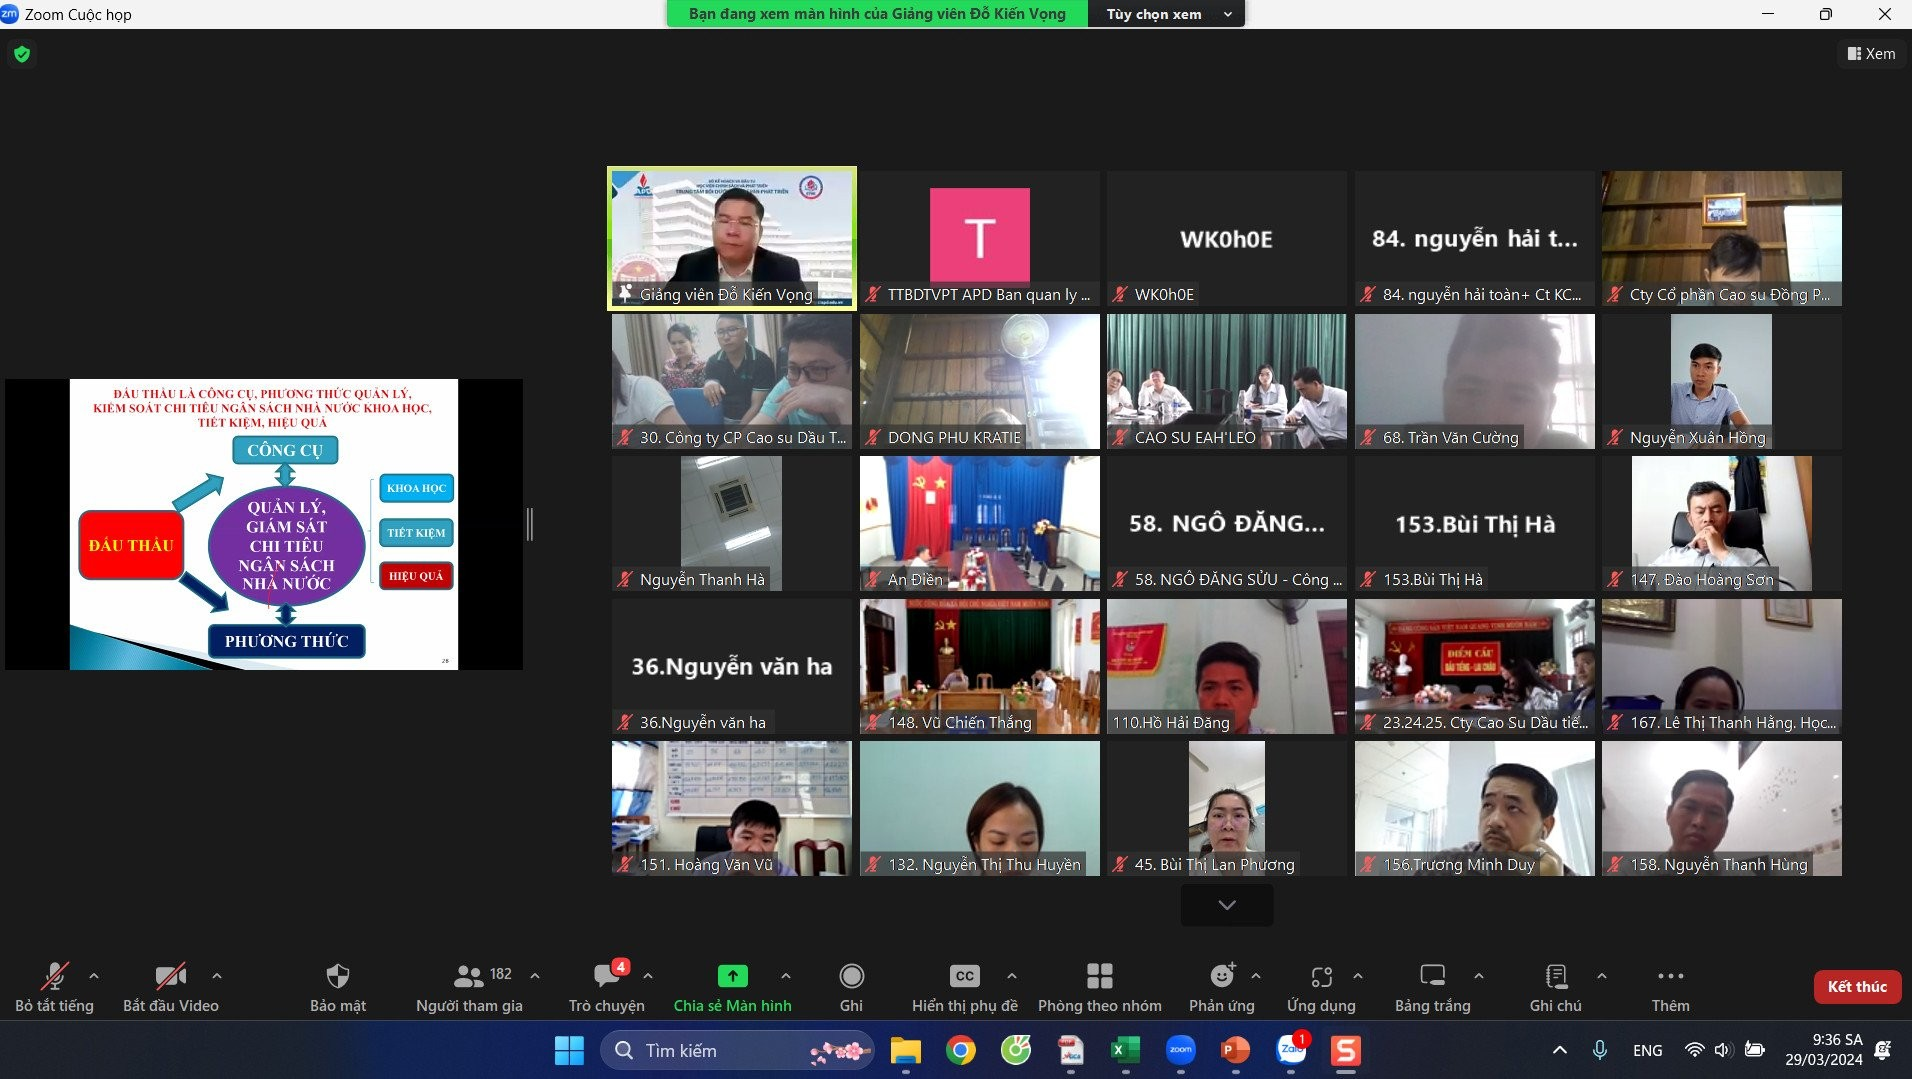1912x1079 pixels.
Task: Show next page of participant videos
Action: tap(1227, 905)
